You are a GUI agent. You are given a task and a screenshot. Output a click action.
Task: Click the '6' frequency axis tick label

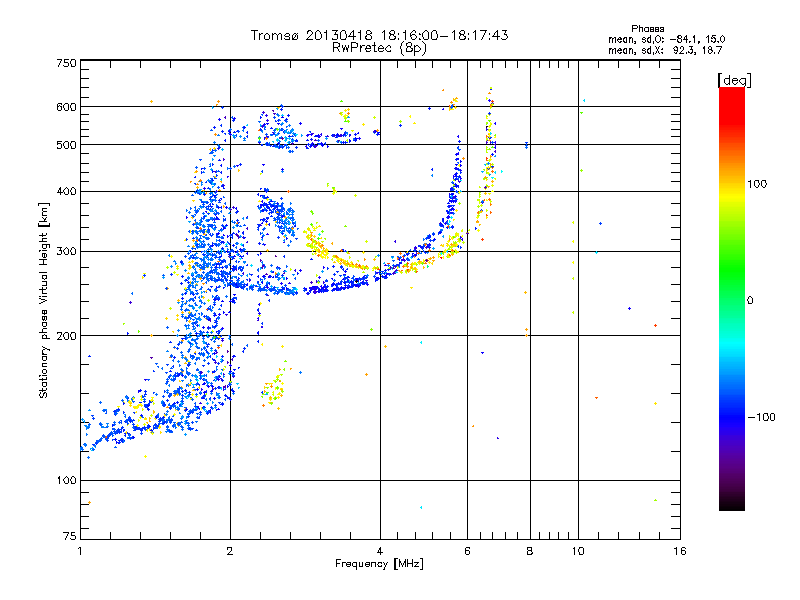pyautogui.click(x=467, y=551)
